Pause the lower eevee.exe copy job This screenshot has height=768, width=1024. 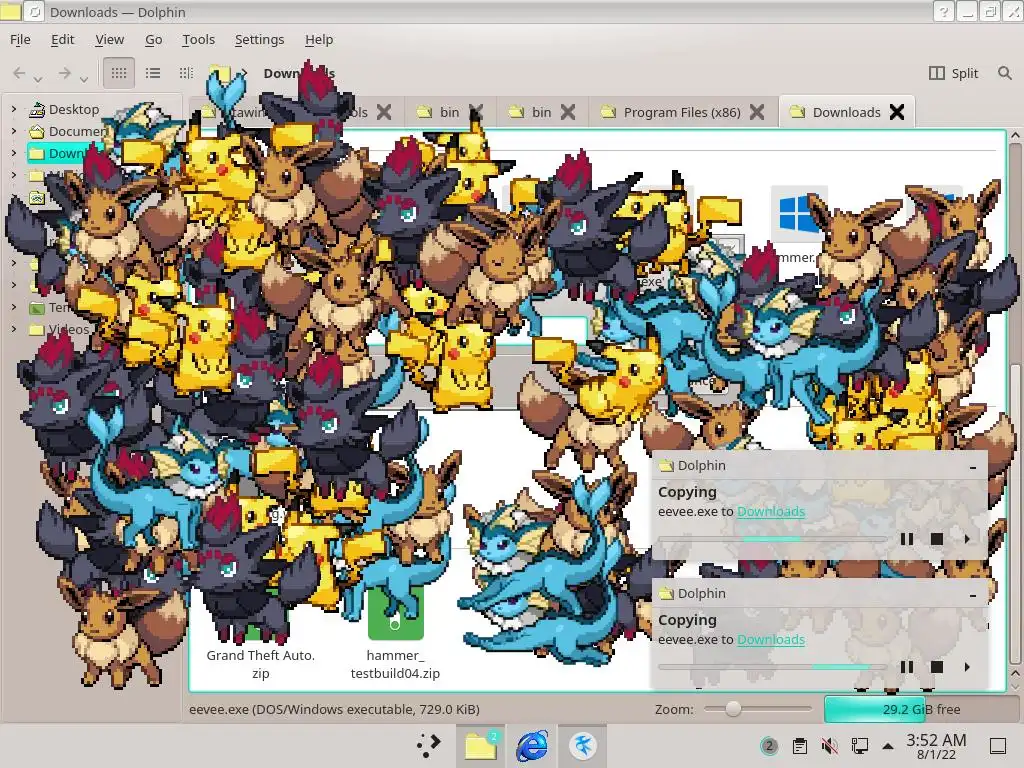coord(906,667)
